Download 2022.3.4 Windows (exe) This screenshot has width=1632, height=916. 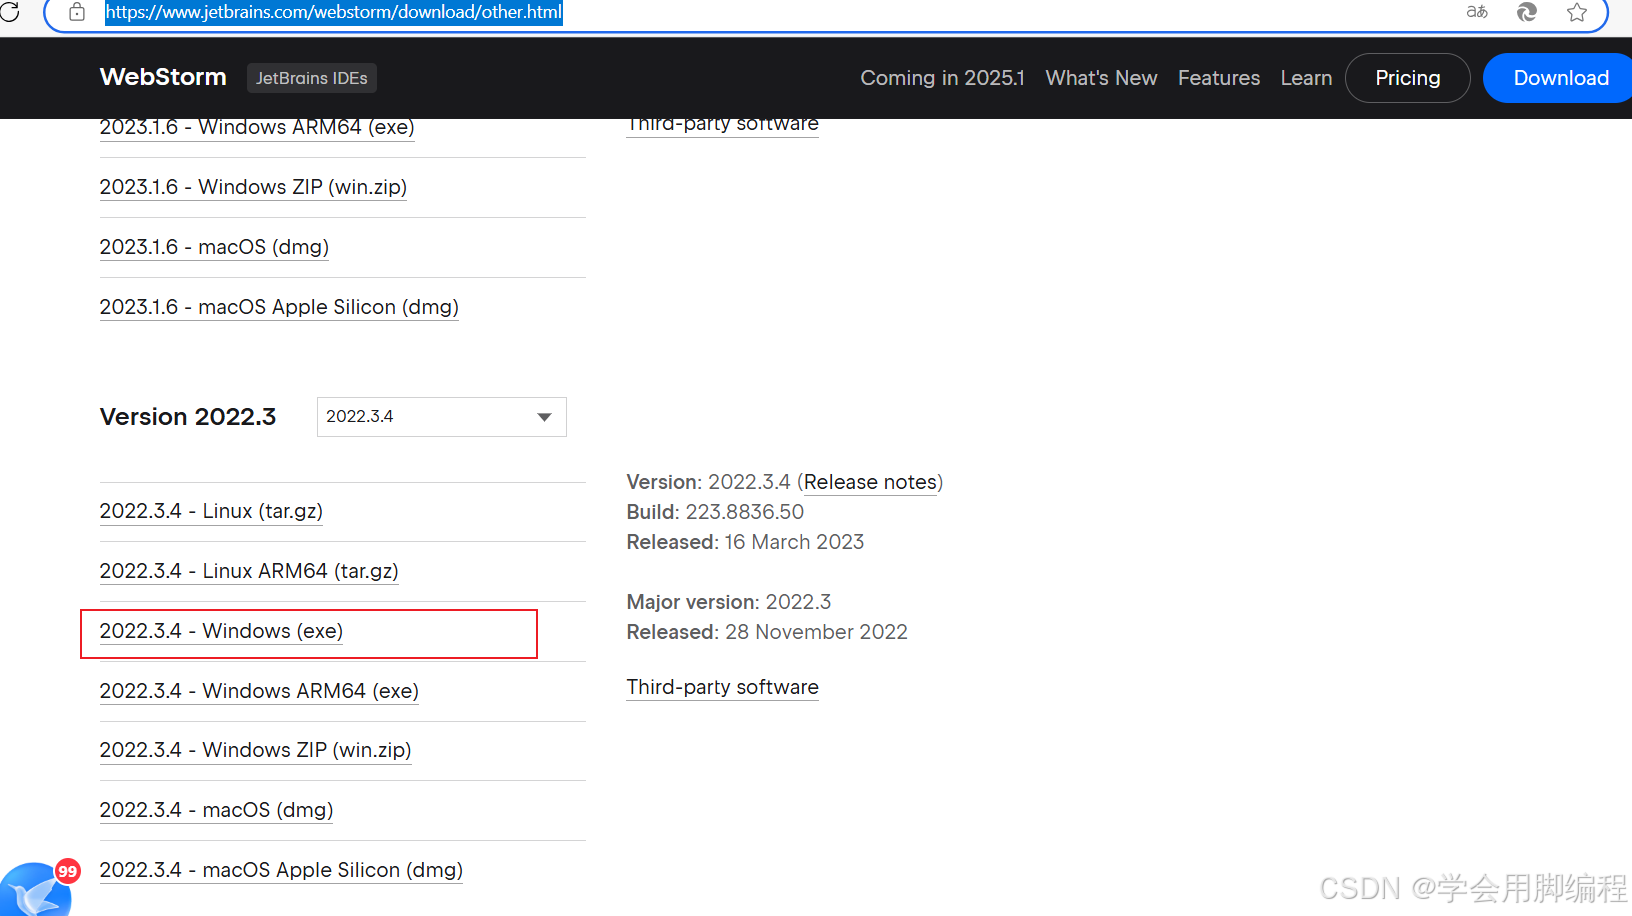221,631
